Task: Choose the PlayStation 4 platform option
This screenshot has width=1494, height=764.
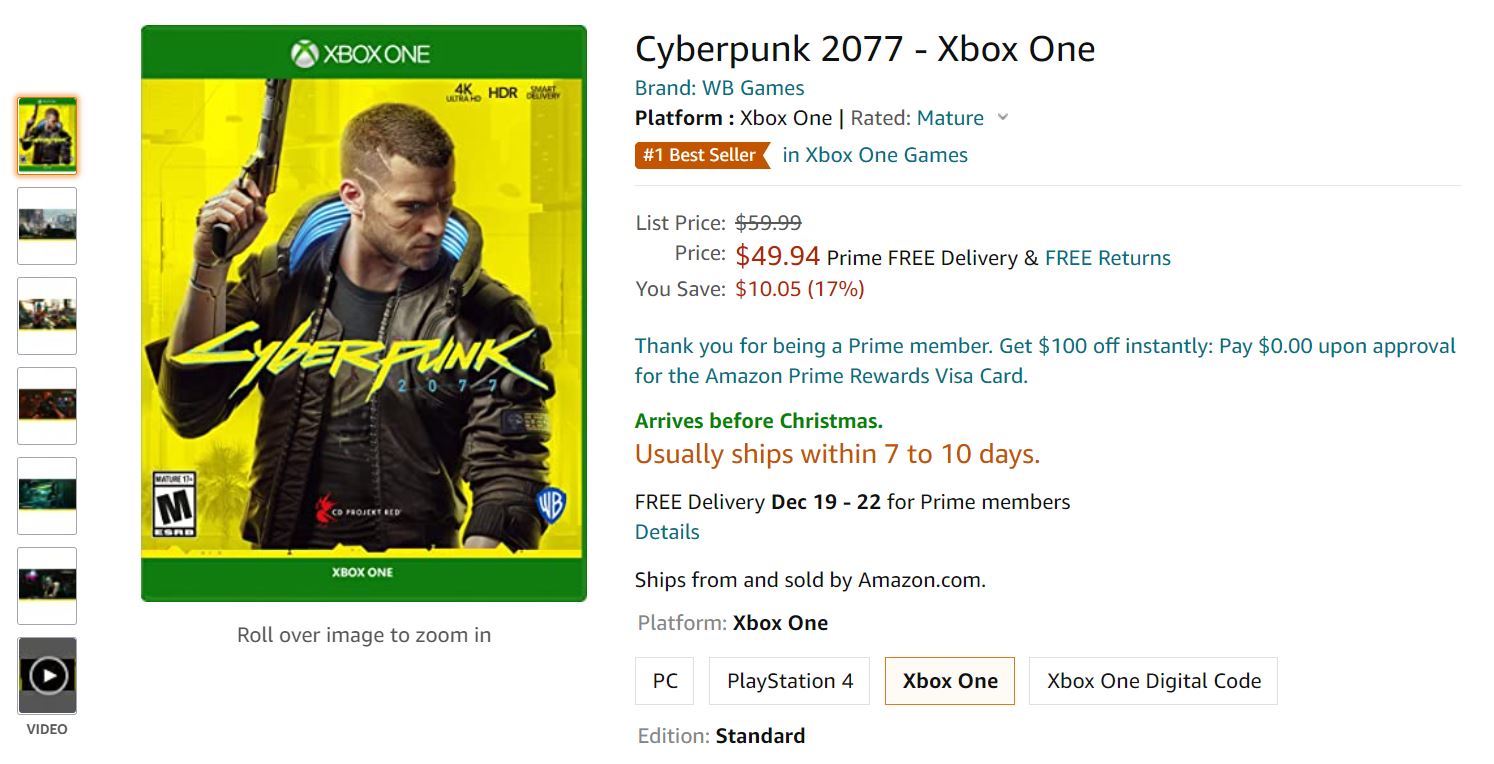Action: click(x=790, y=681)
